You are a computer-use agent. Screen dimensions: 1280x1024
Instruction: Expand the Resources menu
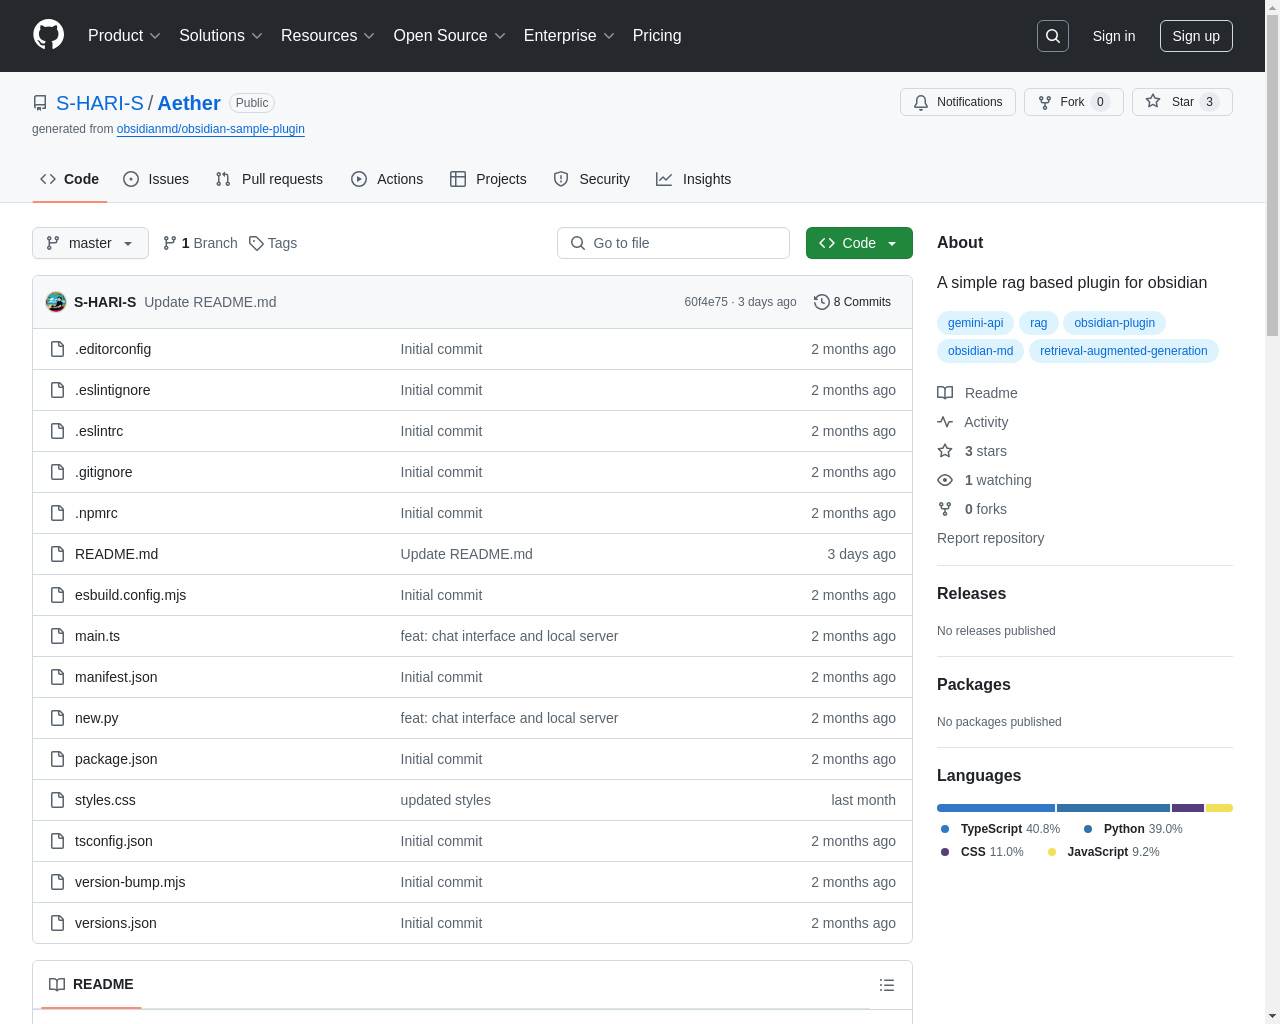coord(328,36)
